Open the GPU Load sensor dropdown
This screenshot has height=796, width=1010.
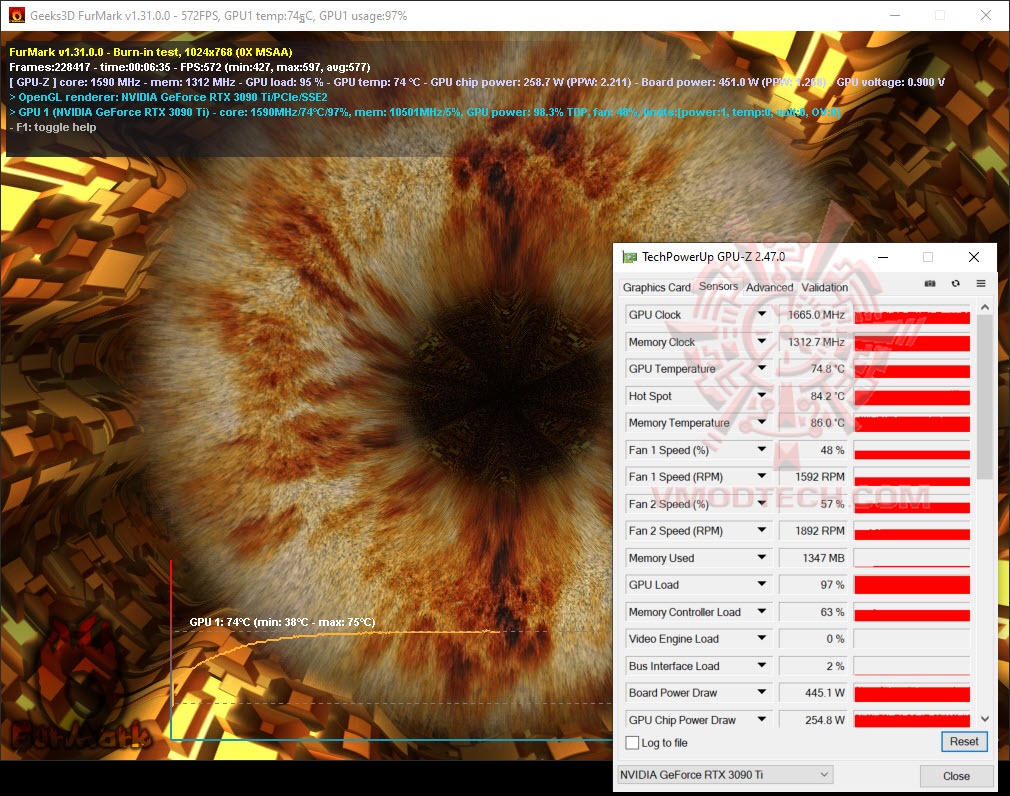coord(761,584)
